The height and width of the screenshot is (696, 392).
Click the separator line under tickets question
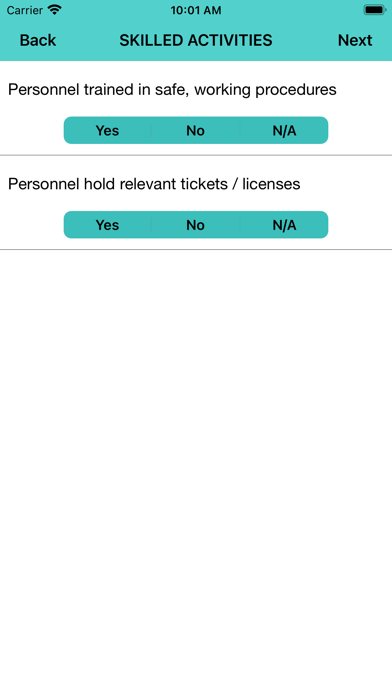pyautogui.click(x=196, y=249)
